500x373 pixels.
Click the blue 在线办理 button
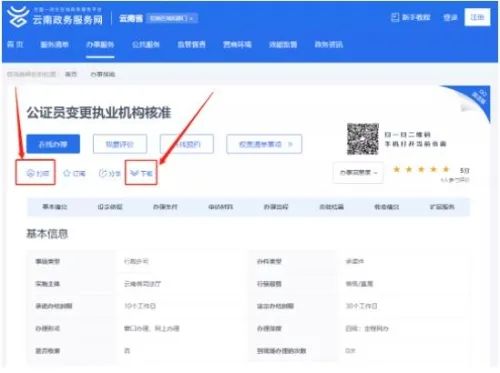click(x=53, y=144)
